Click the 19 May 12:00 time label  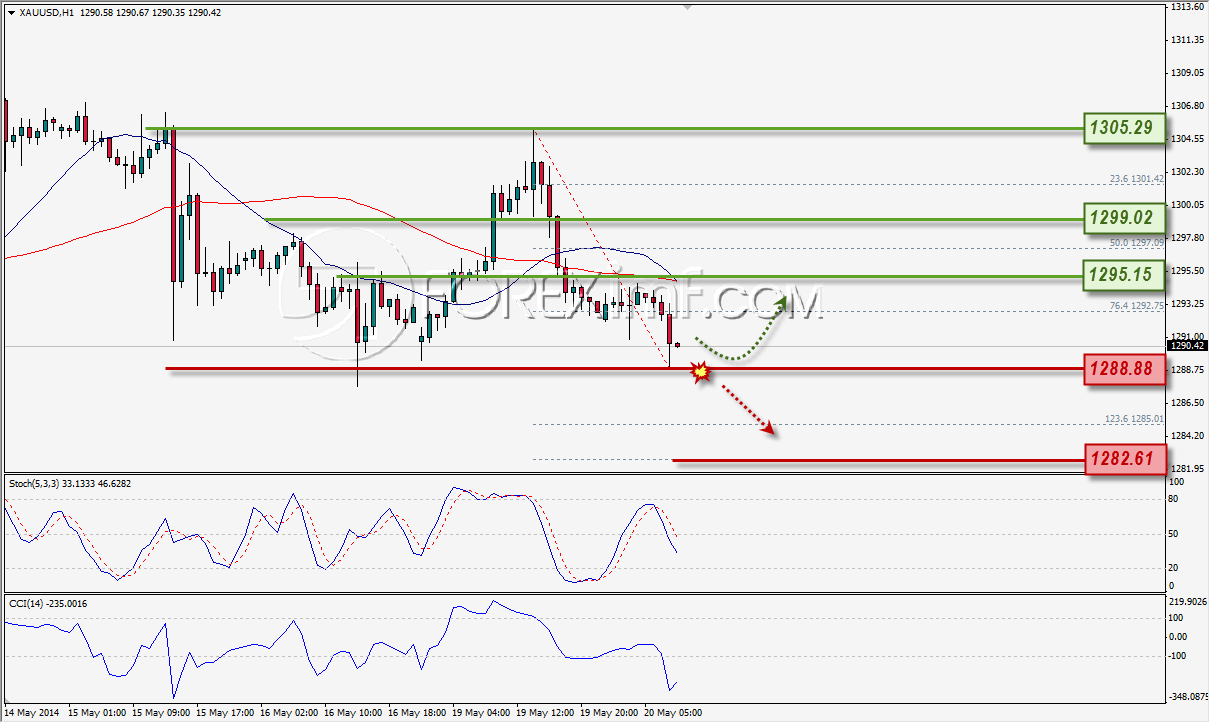545,713
